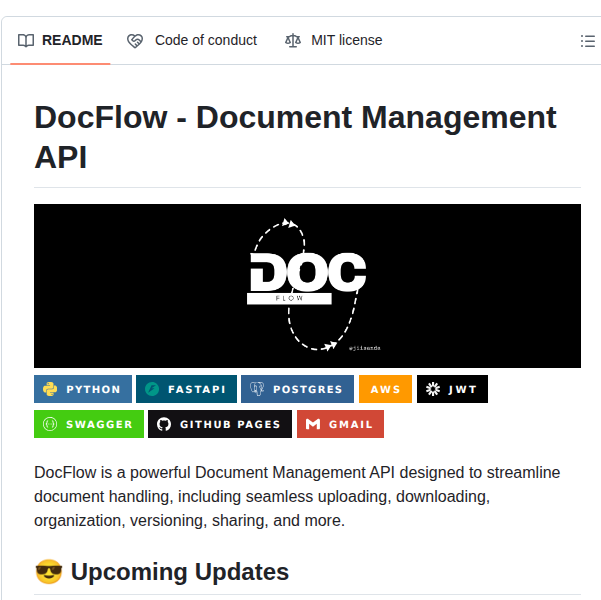601x600 pixels.
Task: Click the Python badge
Action: click(x=83, y=389)
